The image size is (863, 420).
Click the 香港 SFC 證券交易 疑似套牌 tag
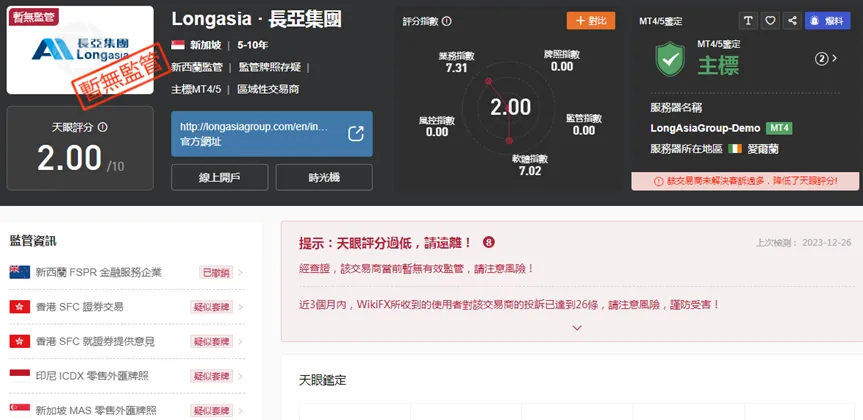[x=212, y=307]
